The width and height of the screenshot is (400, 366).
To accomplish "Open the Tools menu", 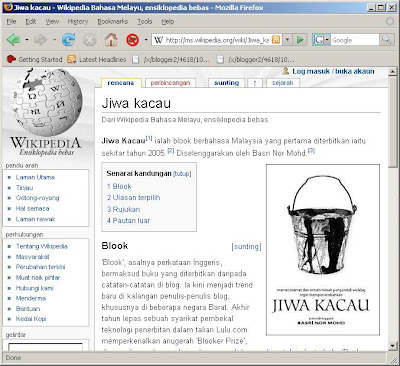I will (145, 22).
